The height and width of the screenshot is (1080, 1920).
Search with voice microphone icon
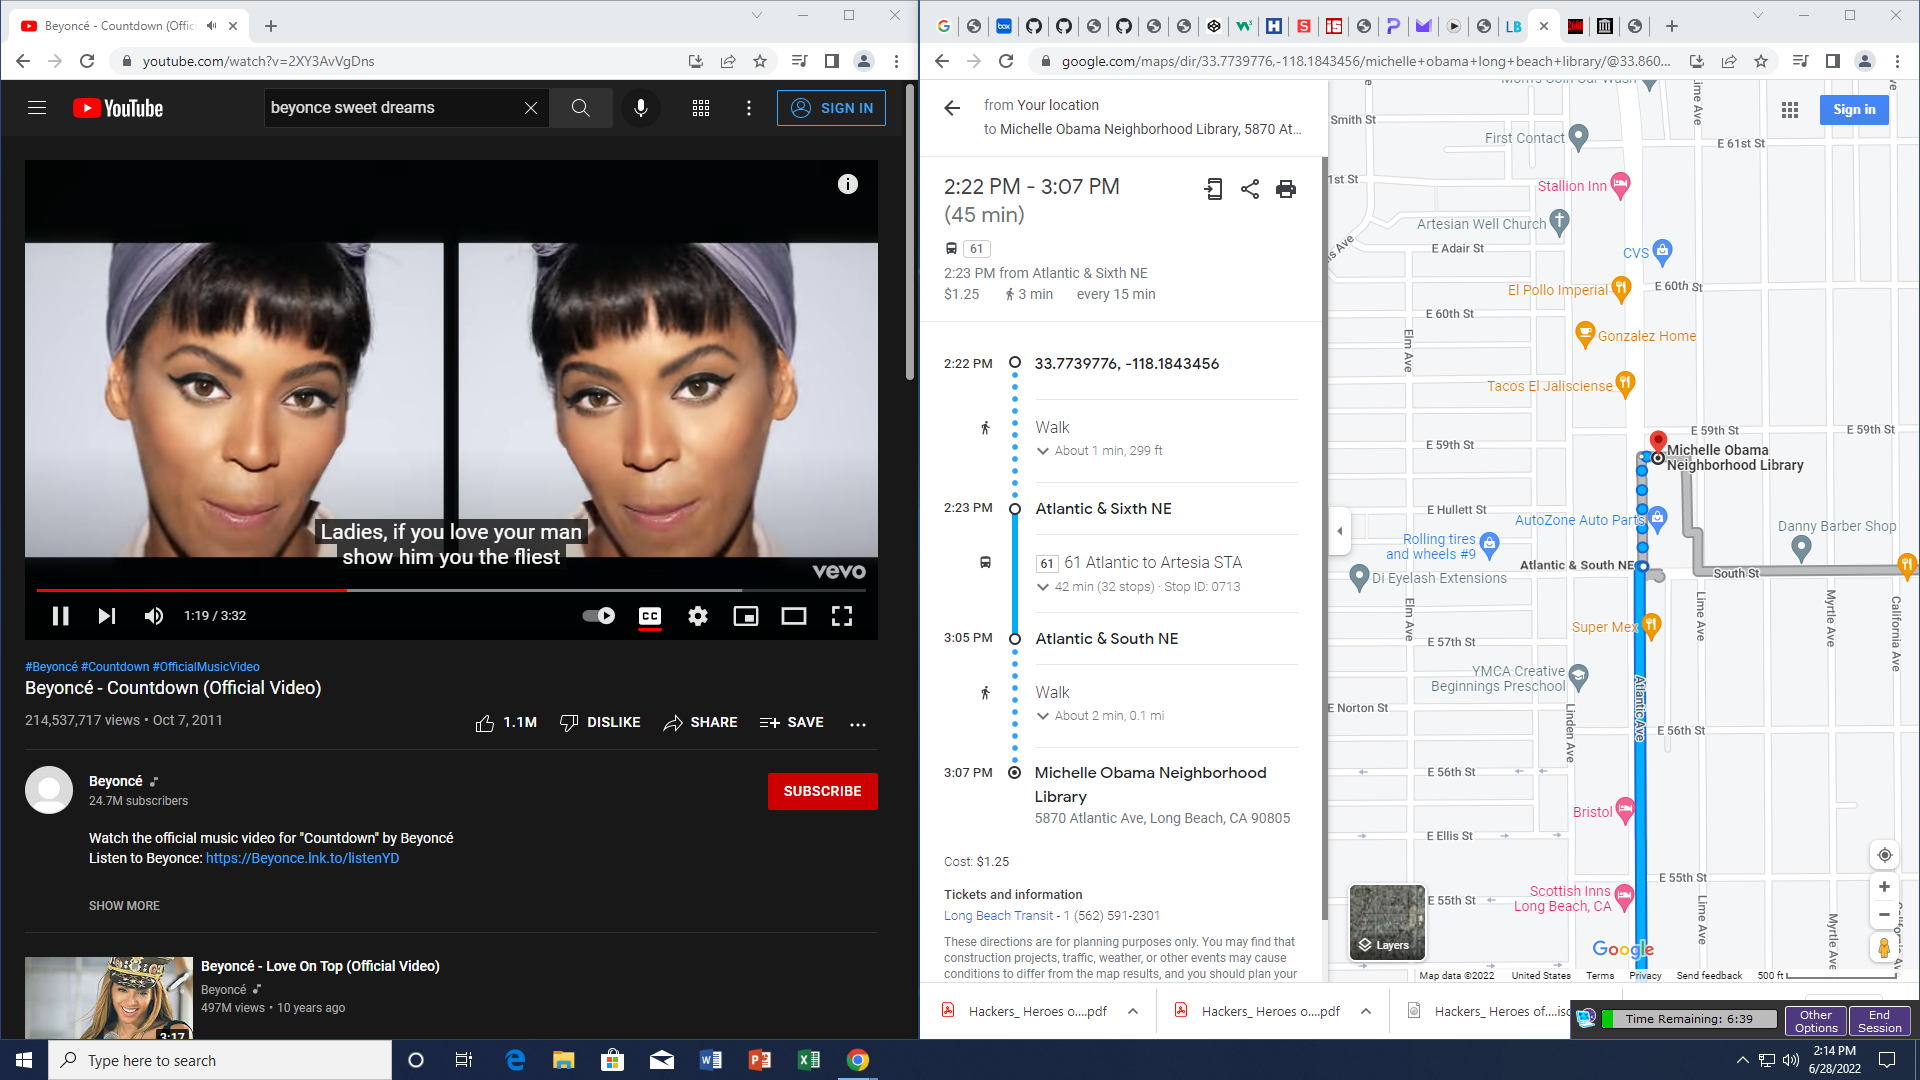641,108
